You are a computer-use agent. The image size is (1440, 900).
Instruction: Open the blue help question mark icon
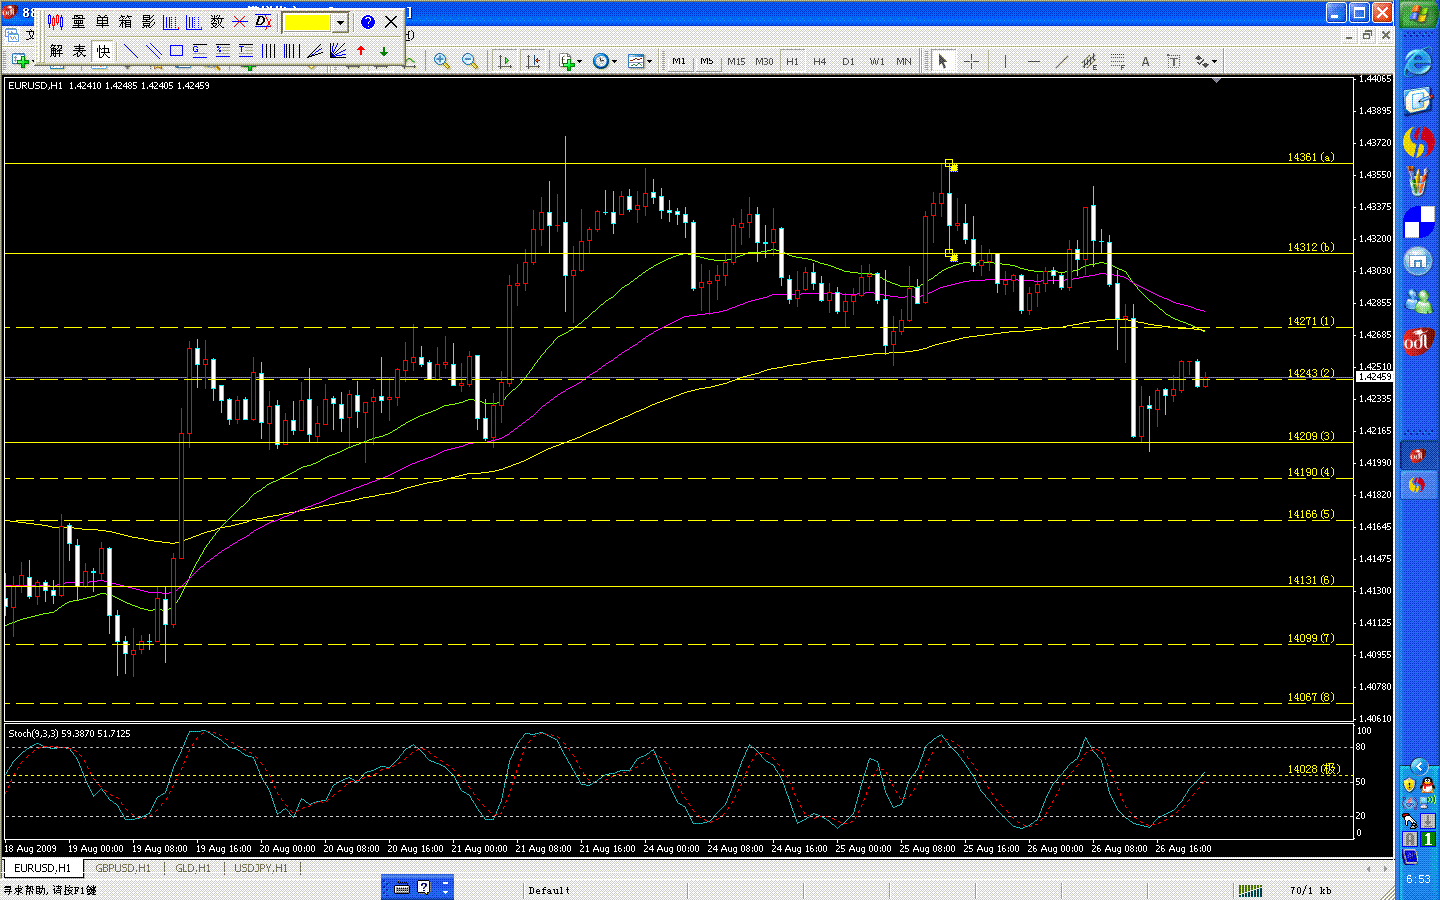pos(368,22)
